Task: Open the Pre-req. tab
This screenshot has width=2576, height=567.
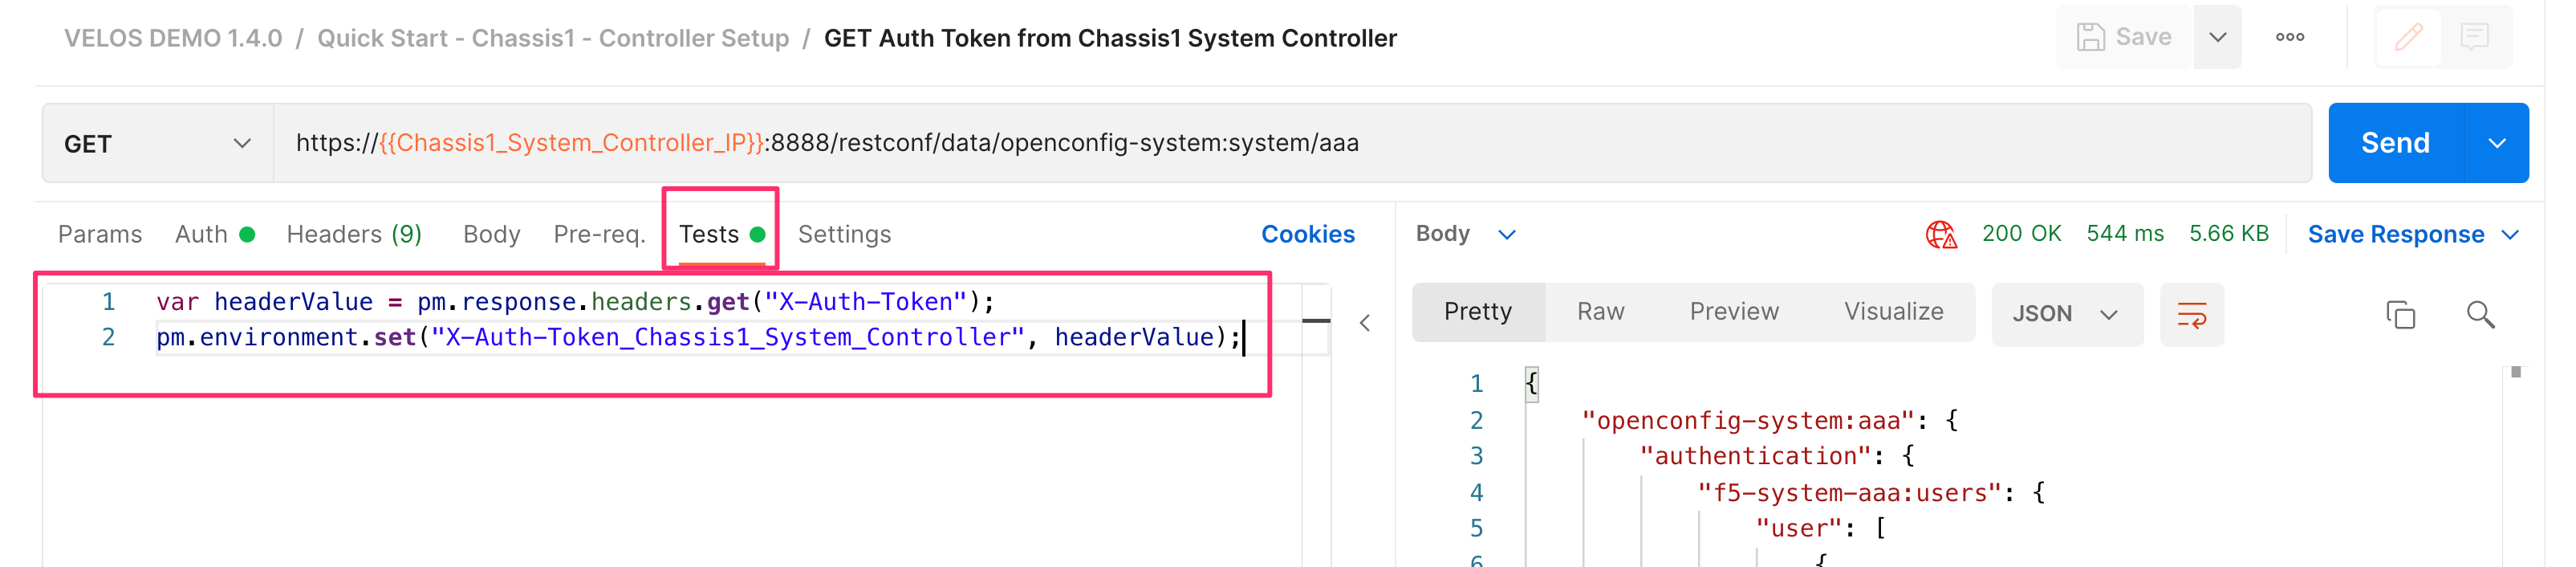Action: coord(599,235)
